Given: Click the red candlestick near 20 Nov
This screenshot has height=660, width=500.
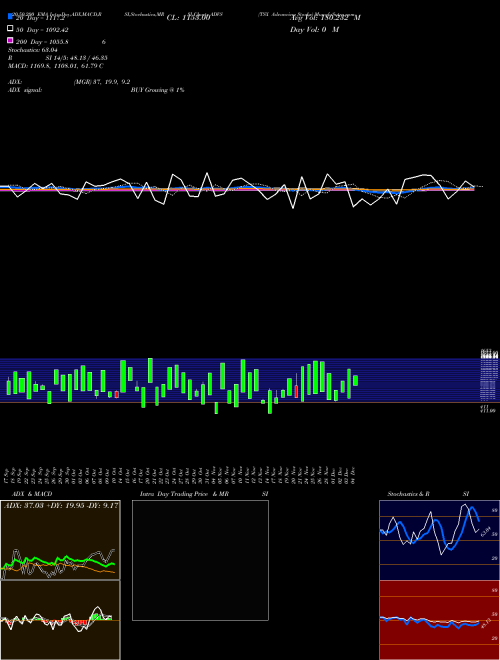Looking at the screenshot, I should pos(296,391).
